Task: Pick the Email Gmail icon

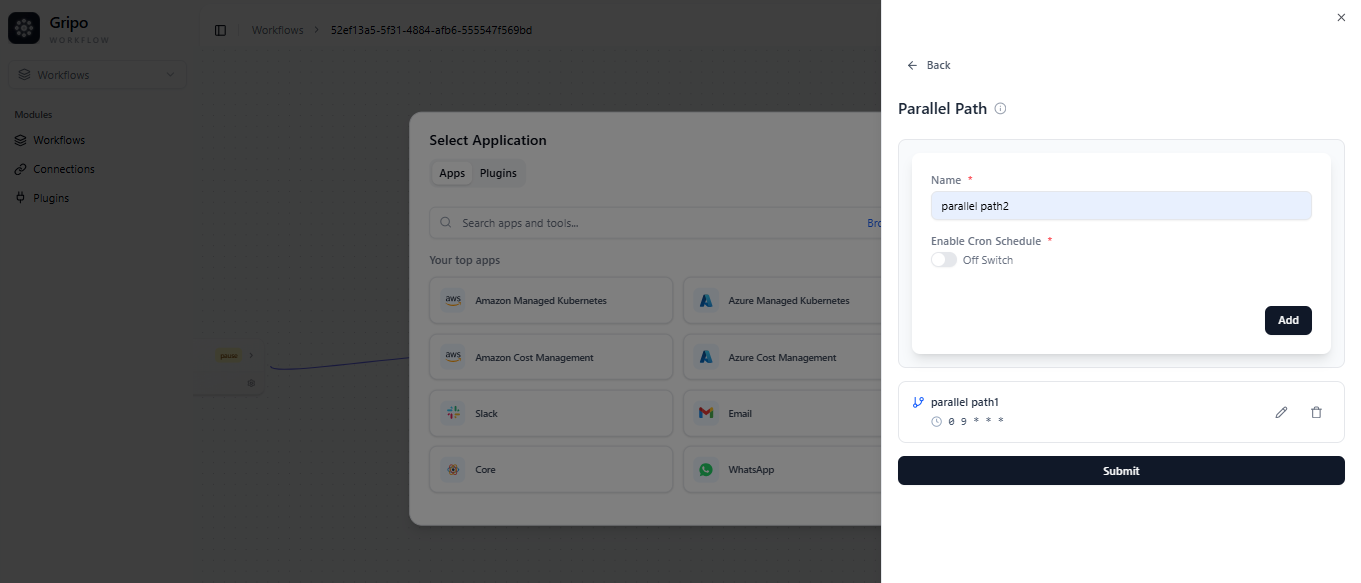Action: pyautogui.click(x=706, y=413)
